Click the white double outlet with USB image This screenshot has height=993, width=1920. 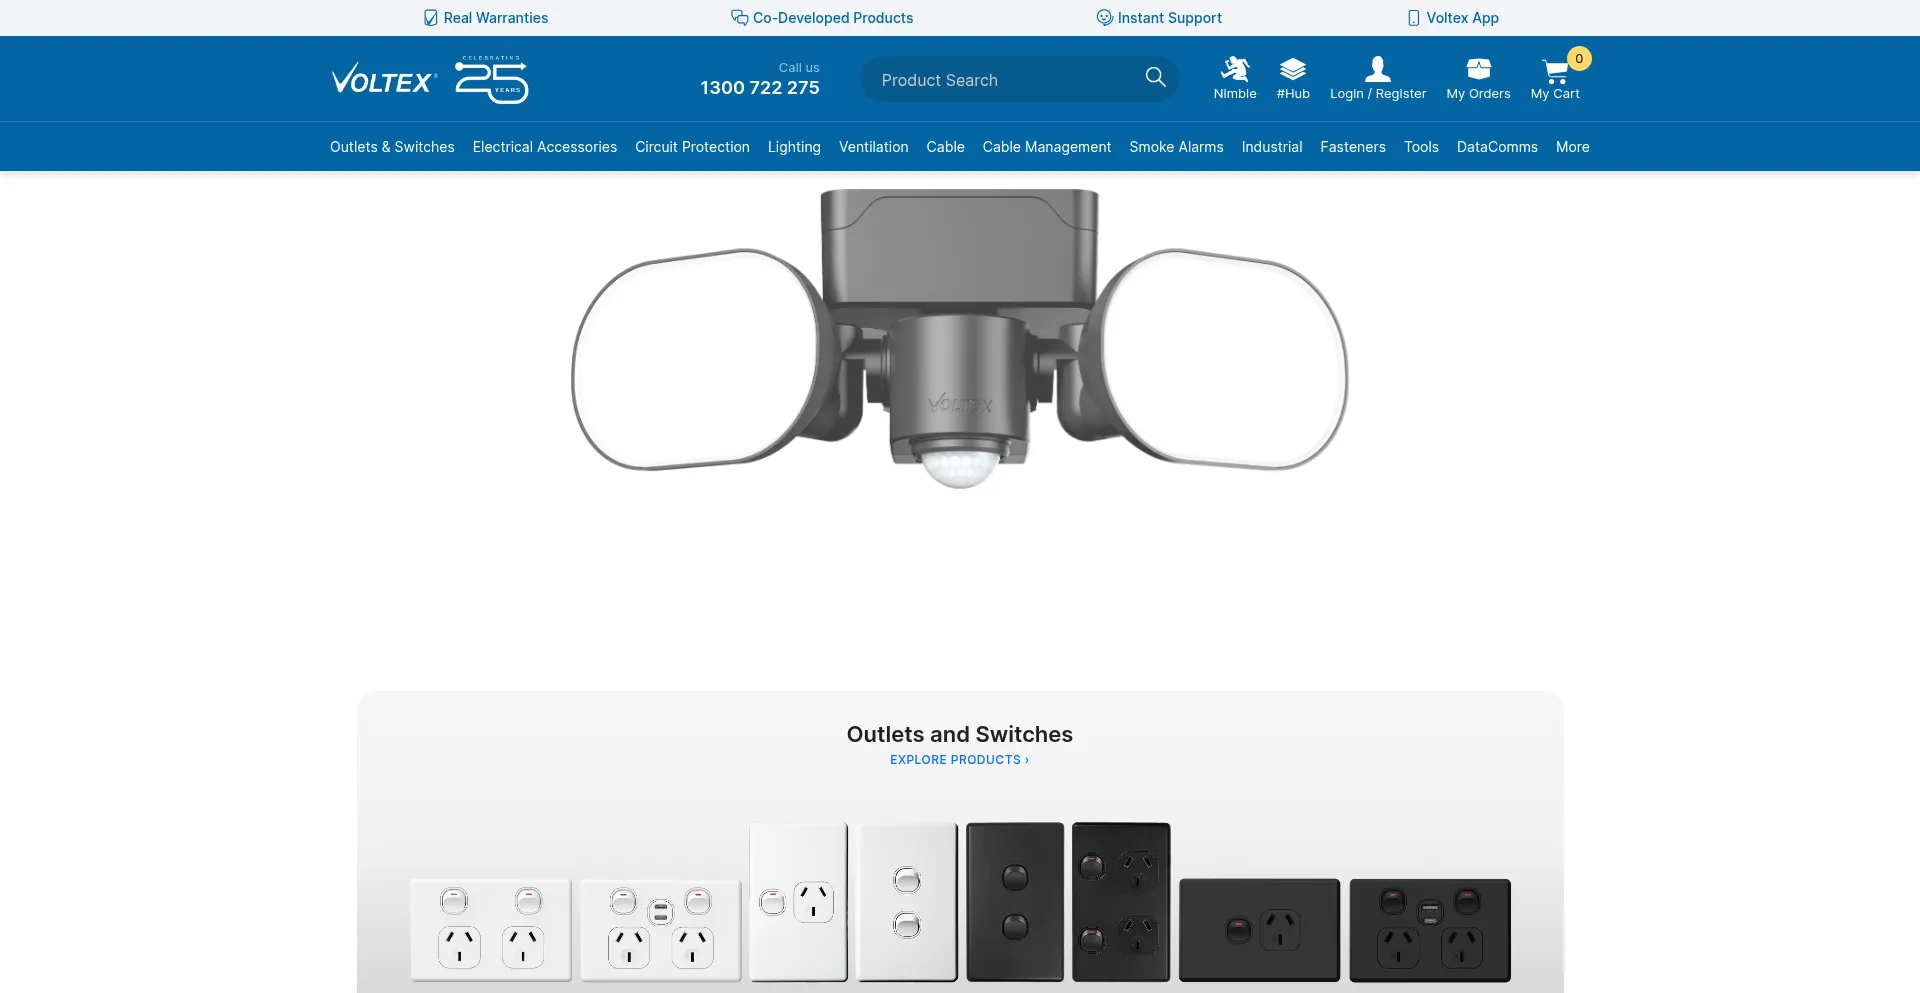(661, 930)
